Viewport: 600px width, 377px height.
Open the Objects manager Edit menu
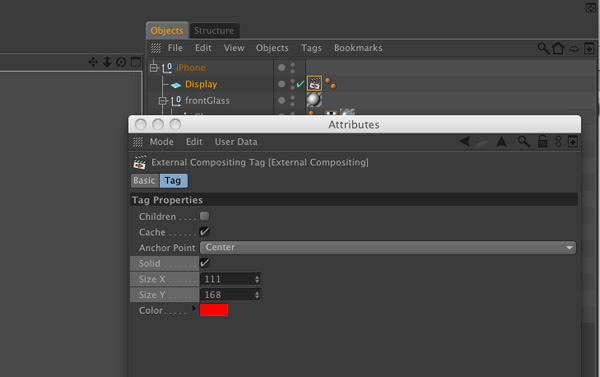point(203,48)
